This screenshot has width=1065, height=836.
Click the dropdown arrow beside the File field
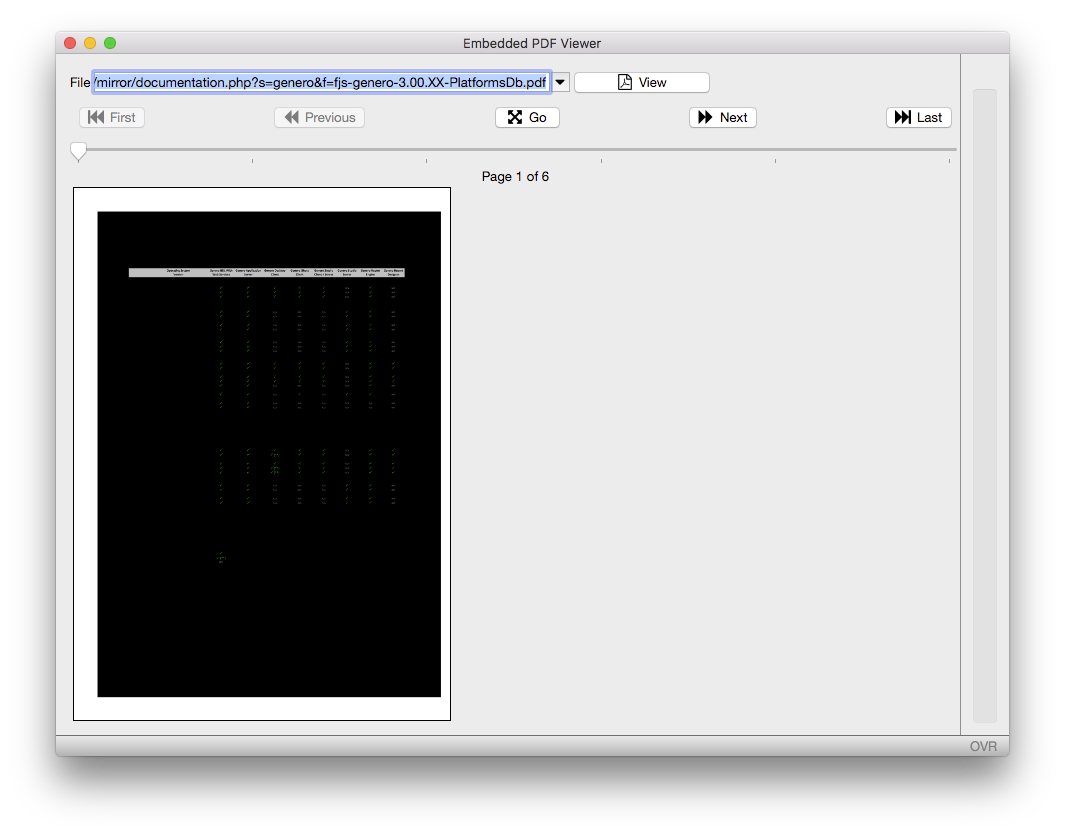pyautogui.click(x=560, y=82)
